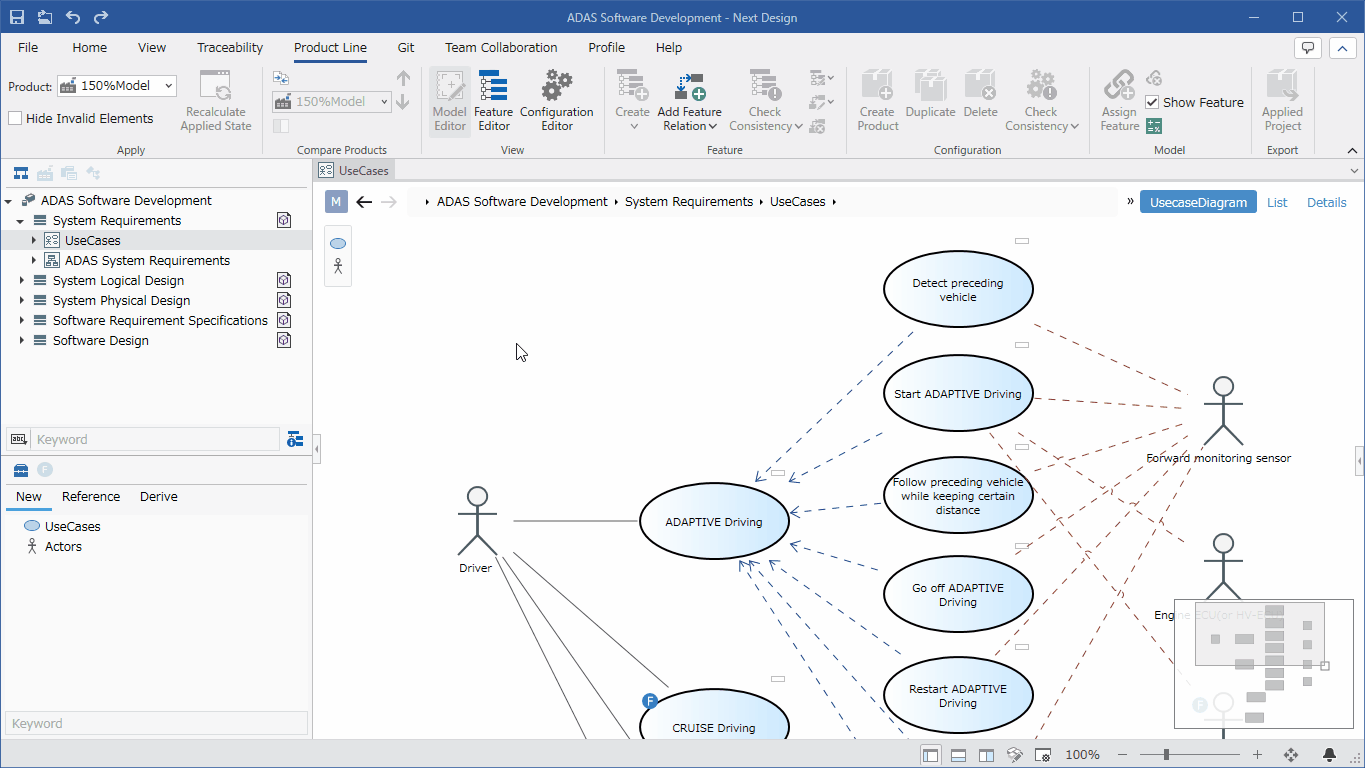The width and height of the screenshot is (1365, 768).
Task: Uncheck the Show Feature checkbox
Action: [1152, 102]
